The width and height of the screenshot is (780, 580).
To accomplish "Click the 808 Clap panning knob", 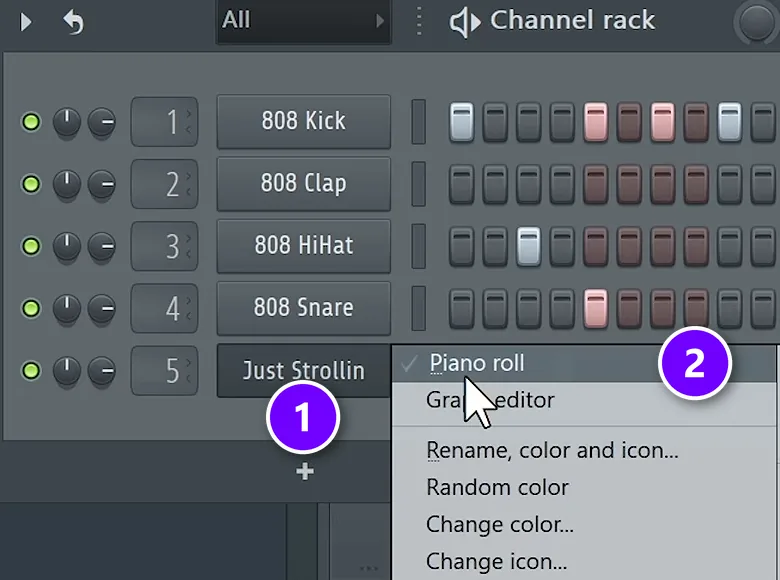I will pos(67,184).
